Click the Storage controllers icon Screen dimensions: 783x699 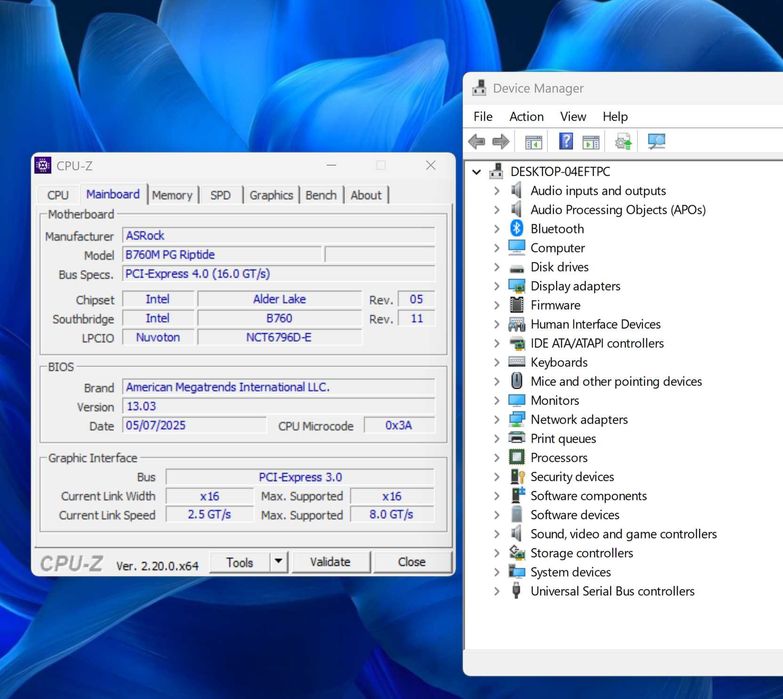pyautogui.click(x=516, y=553)
